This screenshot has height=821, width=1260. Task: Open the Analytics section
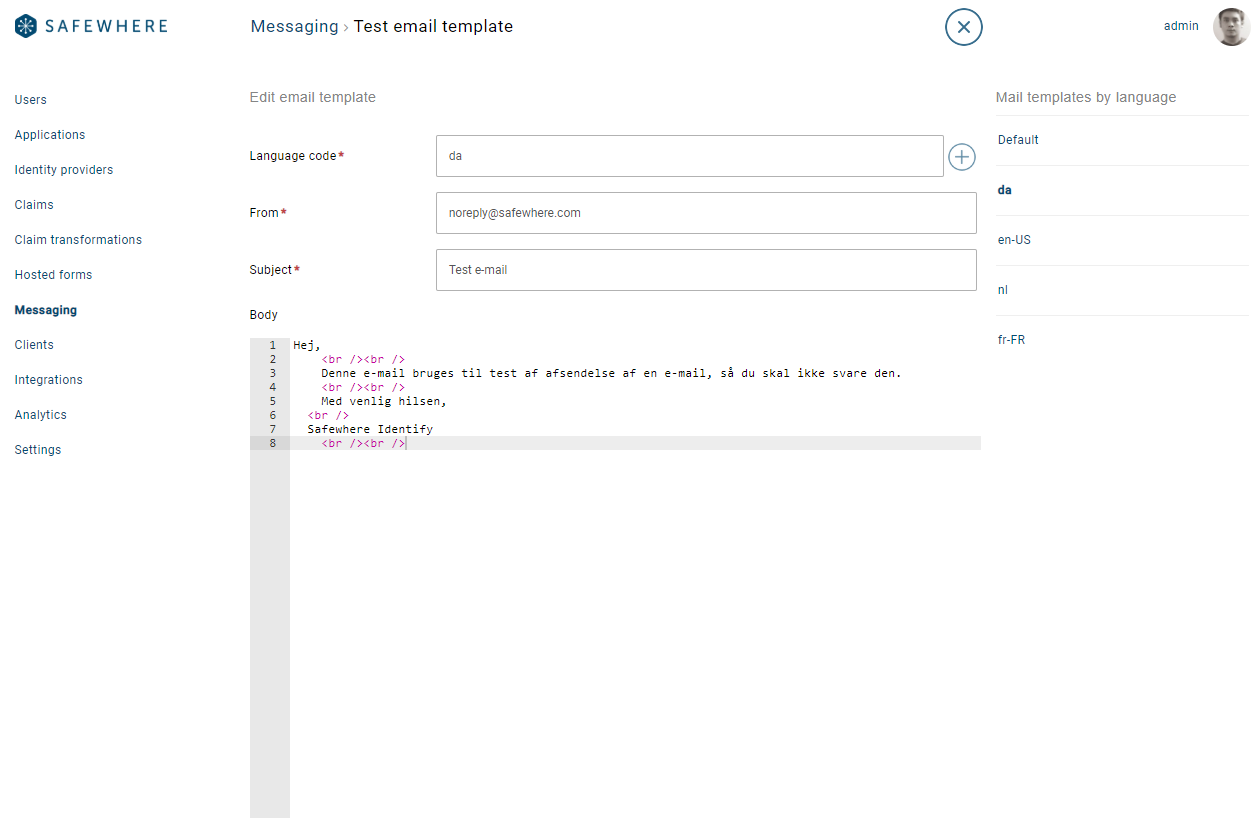(40, 414)
